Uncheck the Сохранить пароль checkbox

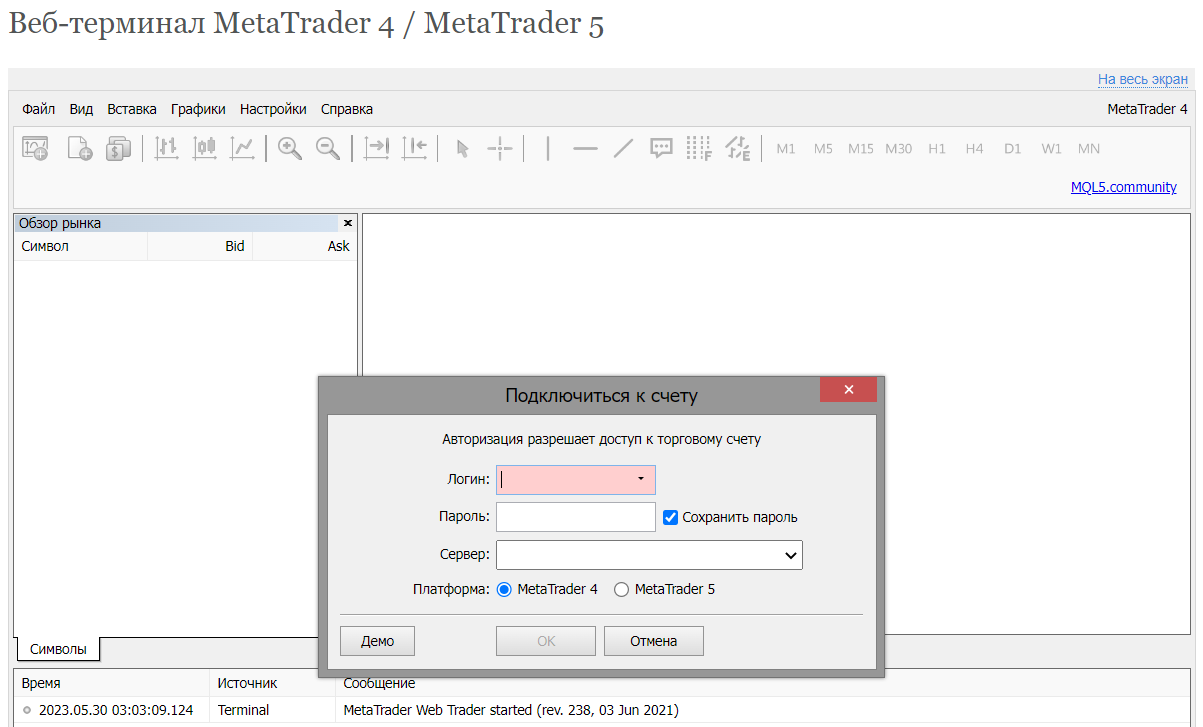[x=671, y=517]
